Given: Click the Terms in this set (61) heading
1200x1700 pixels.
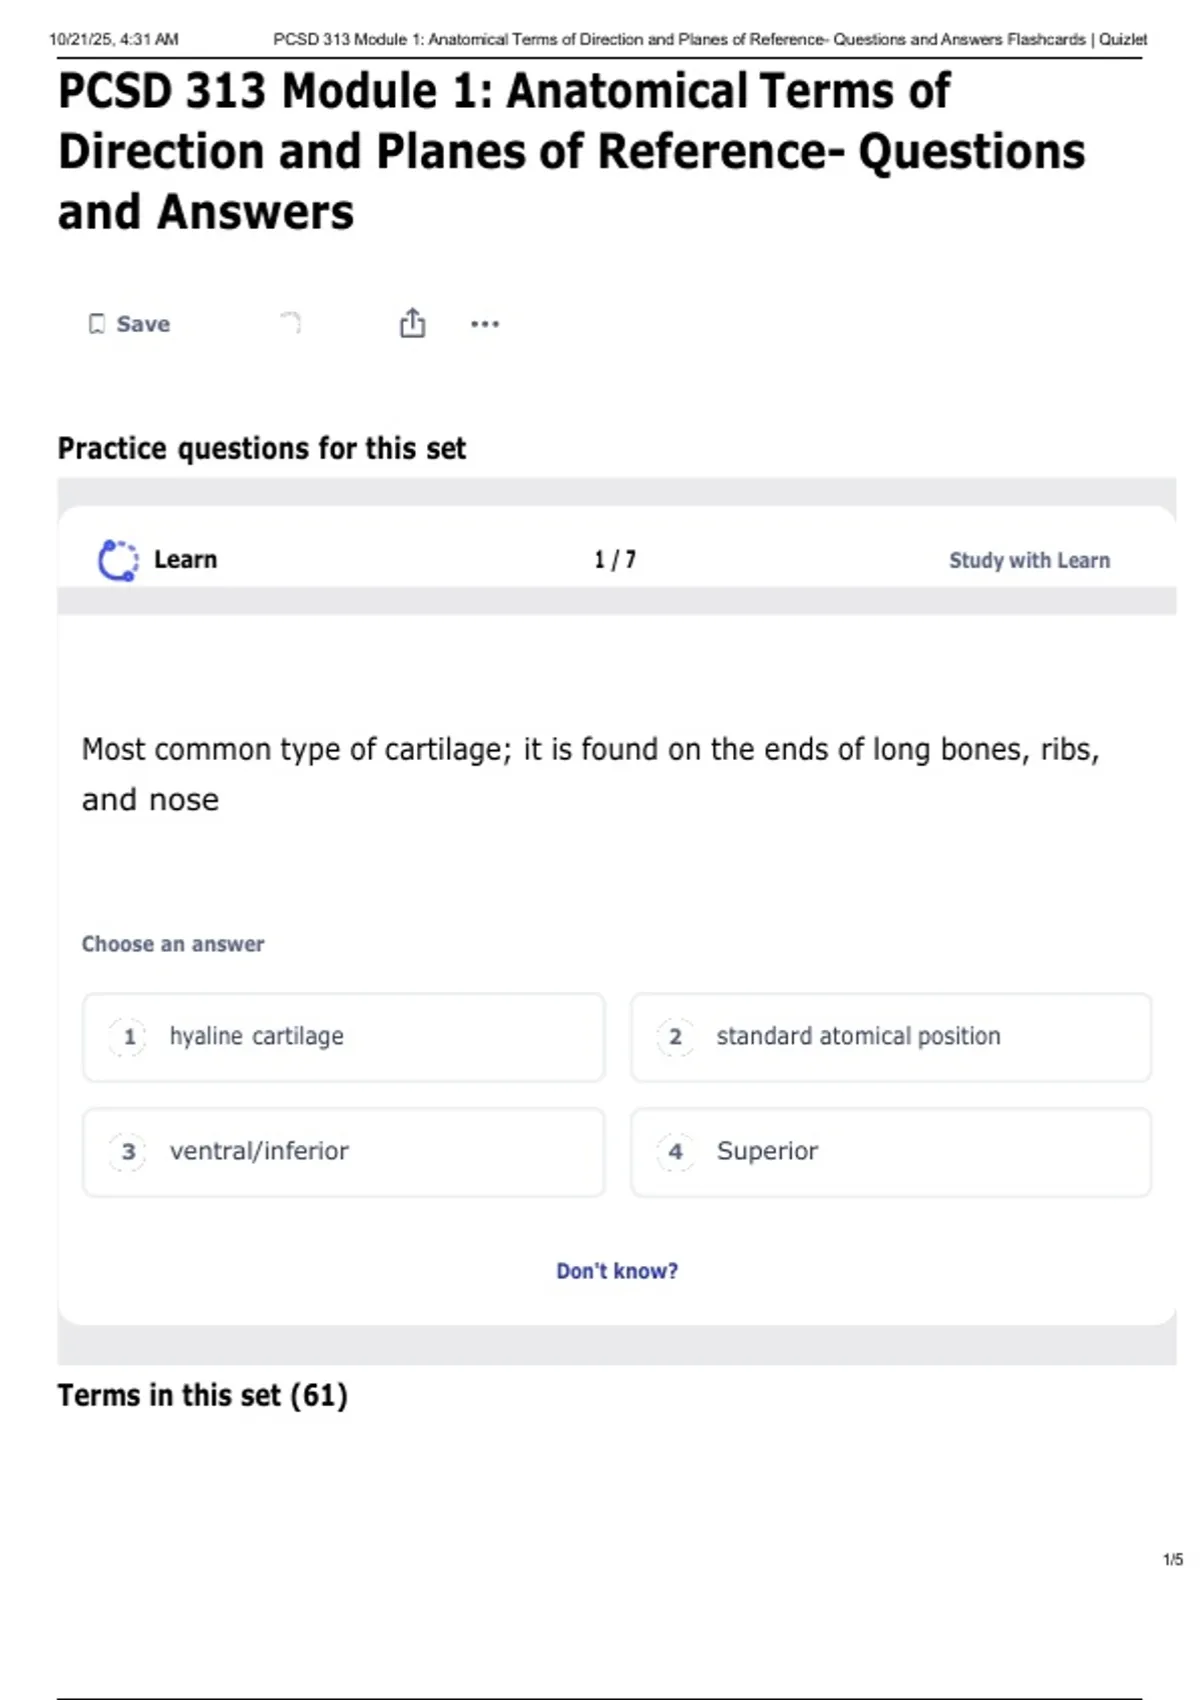Looking at the screenshot, I should [x=203, y=1395].
